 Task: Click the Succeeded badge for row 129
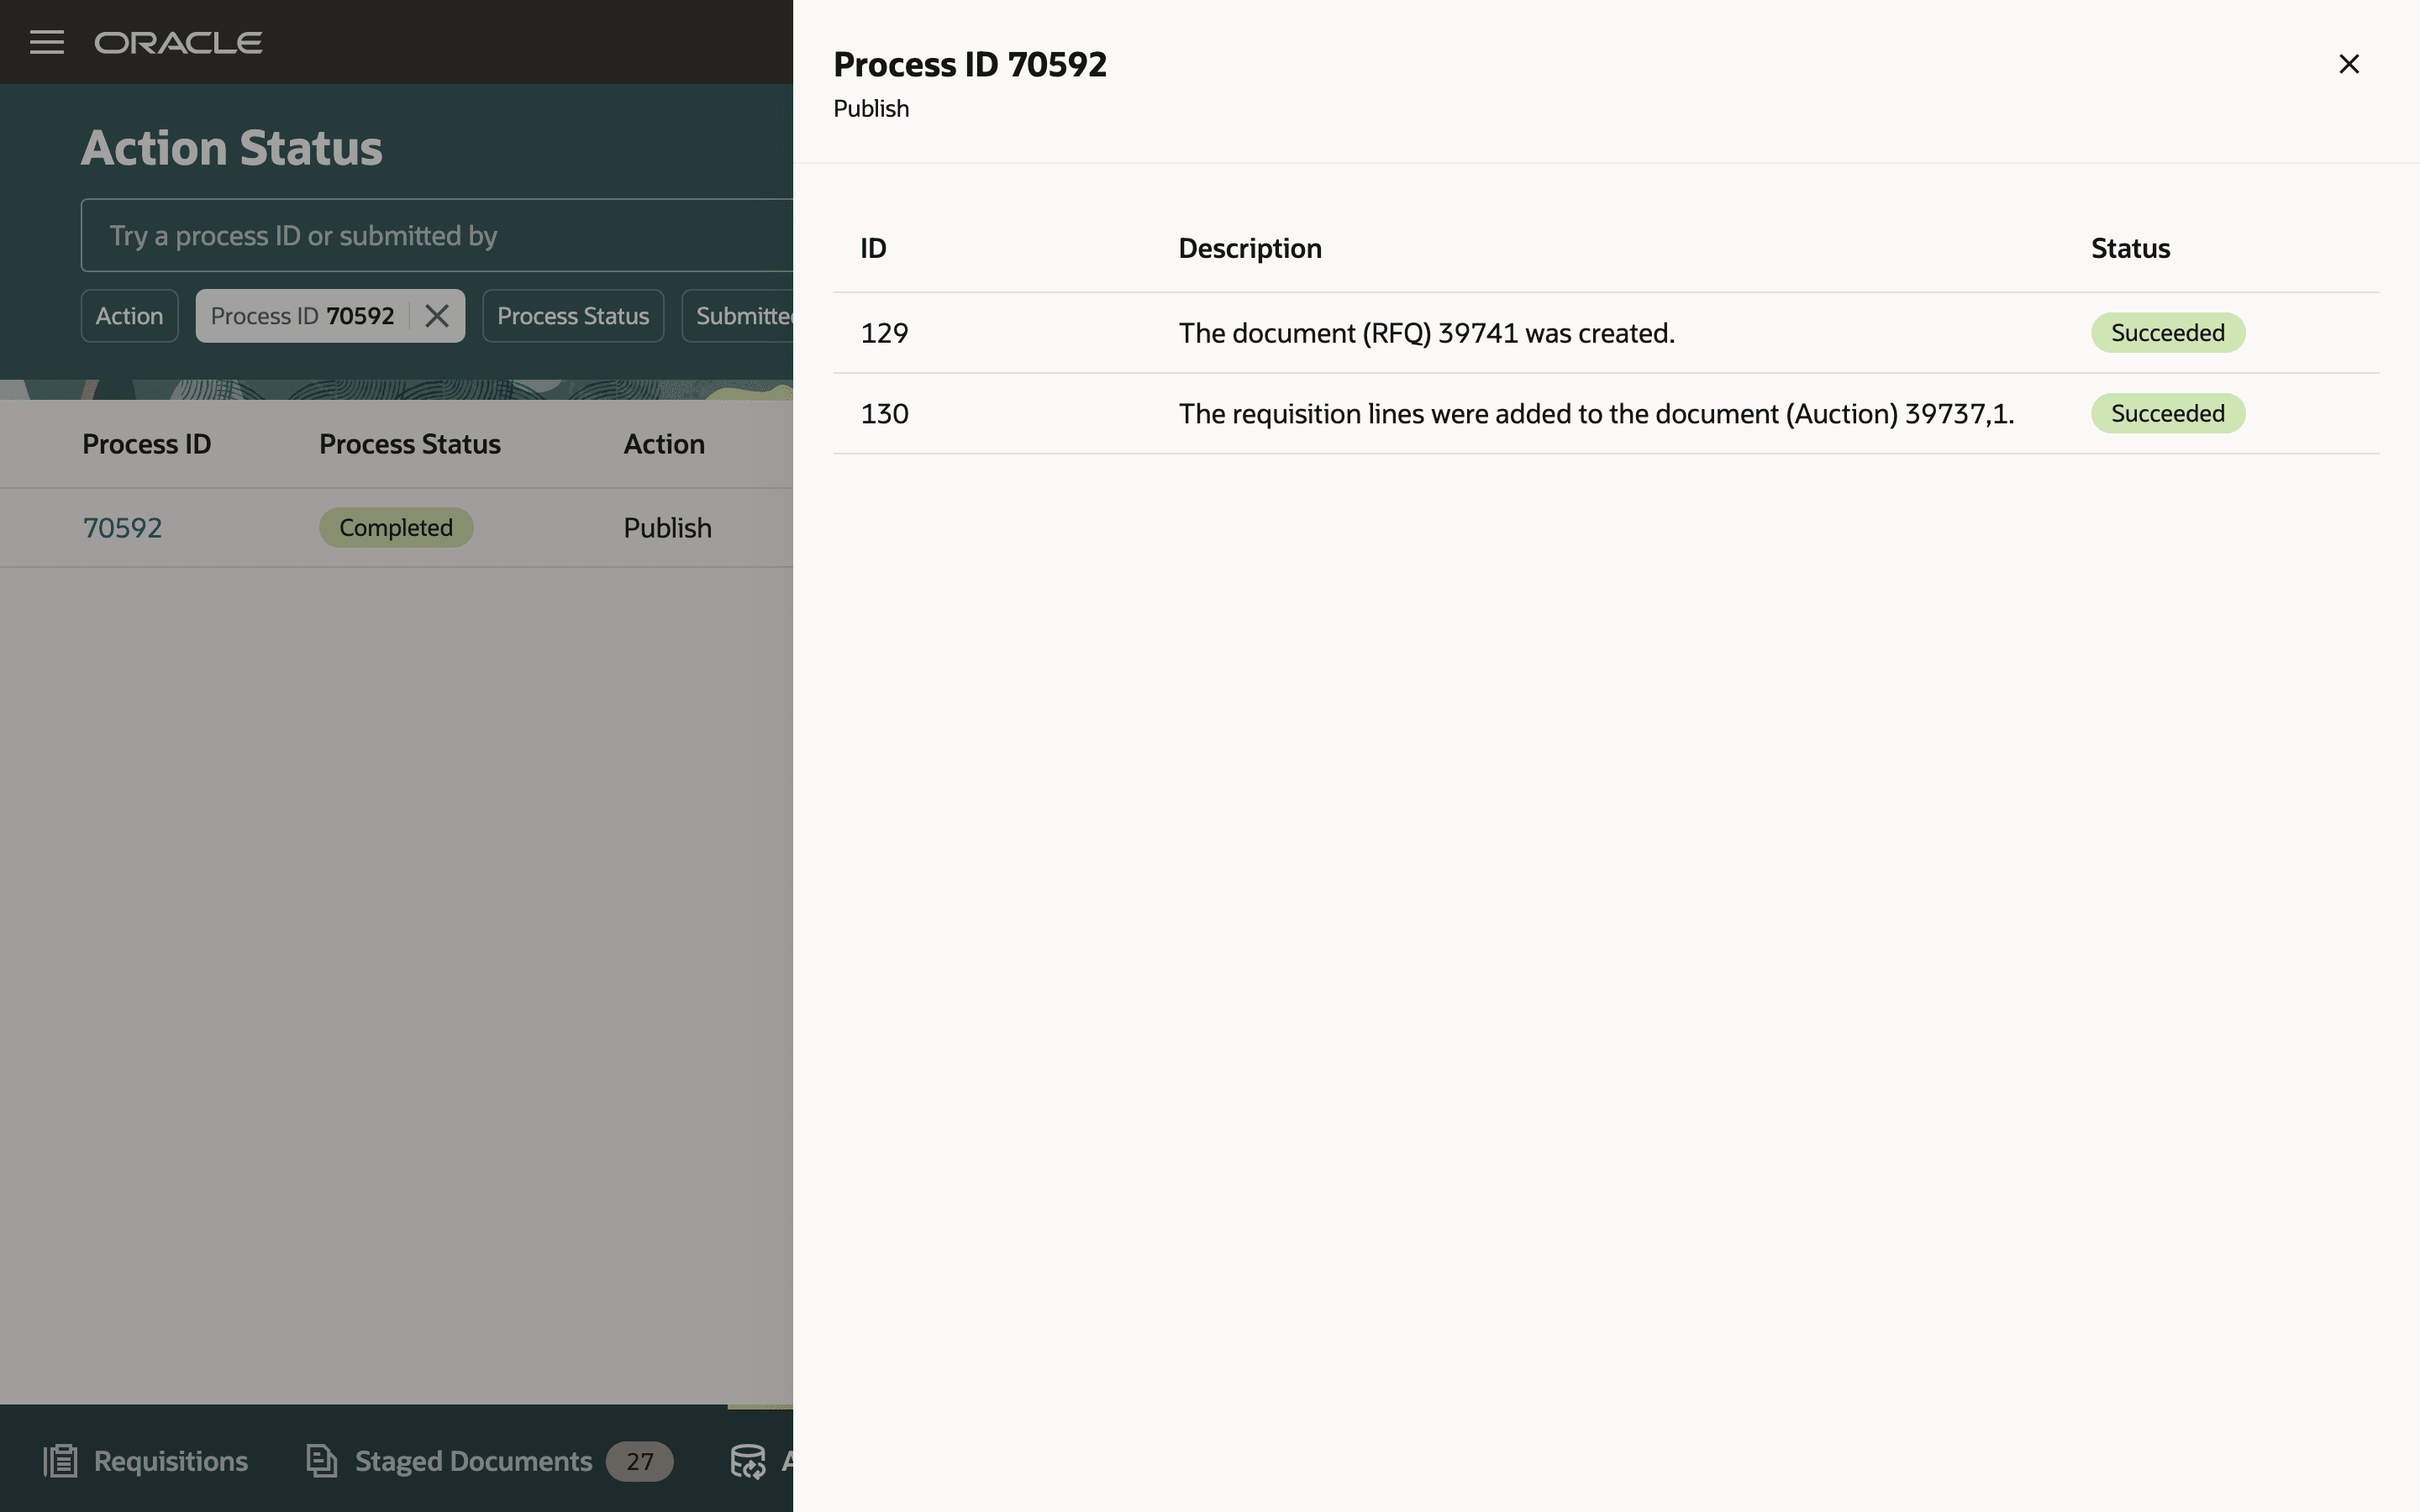[2167, 332]
